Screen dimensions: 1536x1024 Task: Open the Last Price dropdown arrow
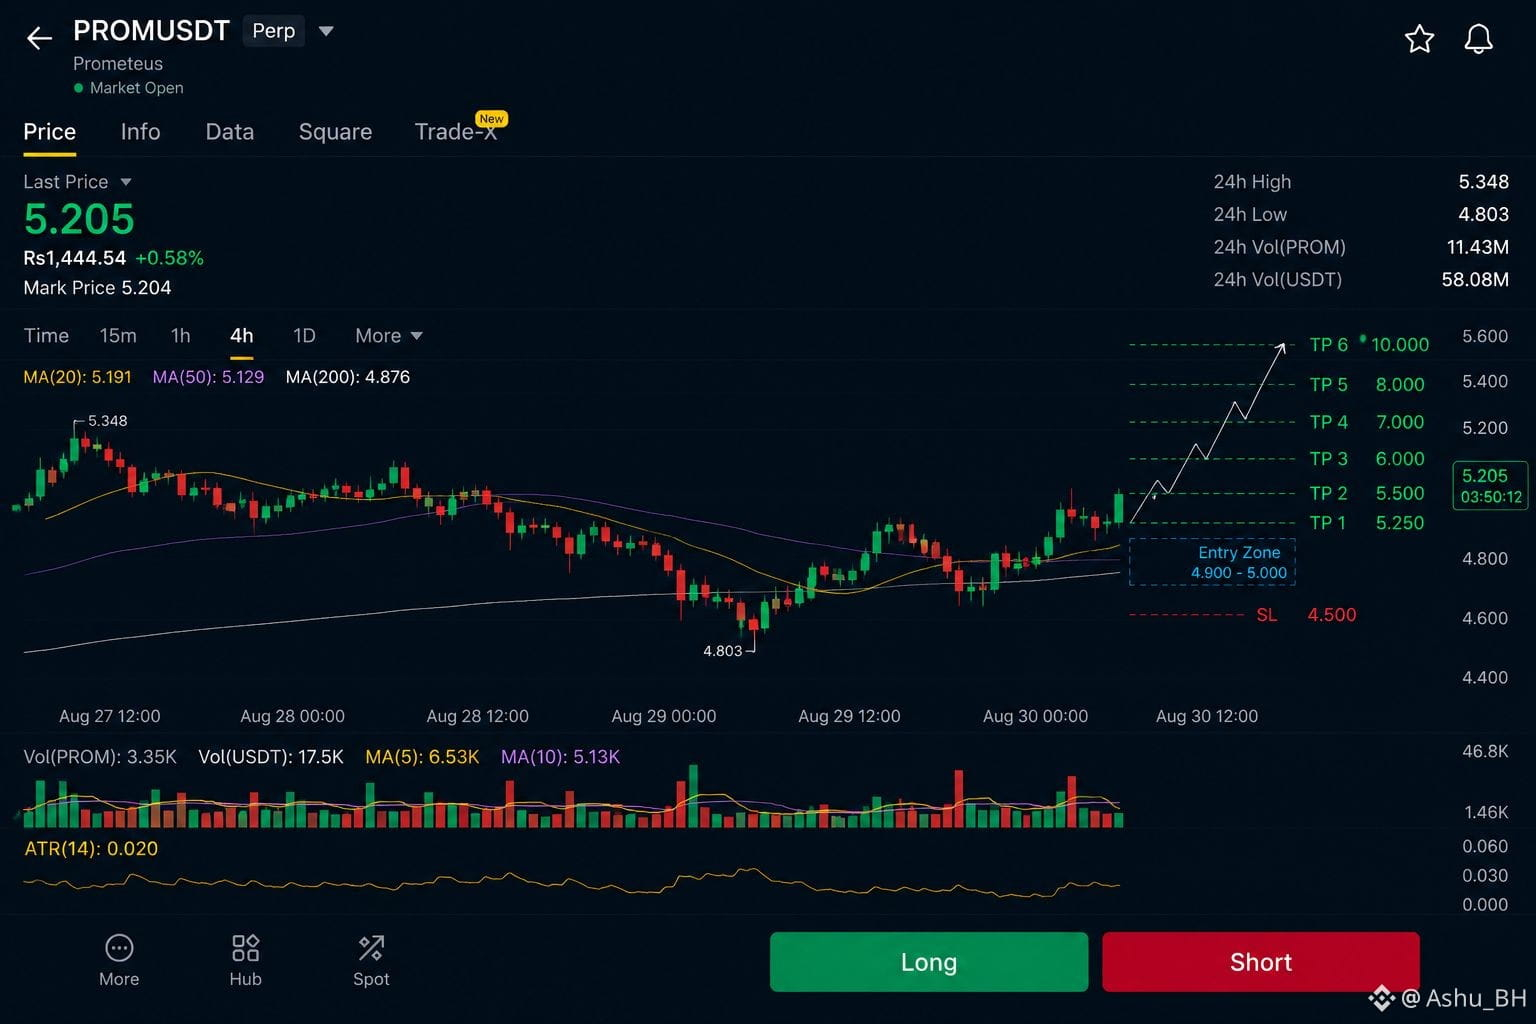point(126,182)
